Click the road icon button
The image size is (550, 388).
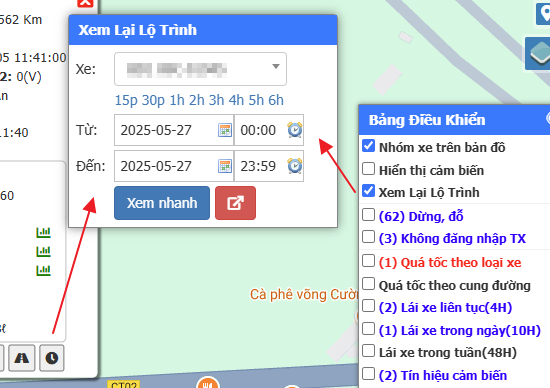[x=22, y=358]
